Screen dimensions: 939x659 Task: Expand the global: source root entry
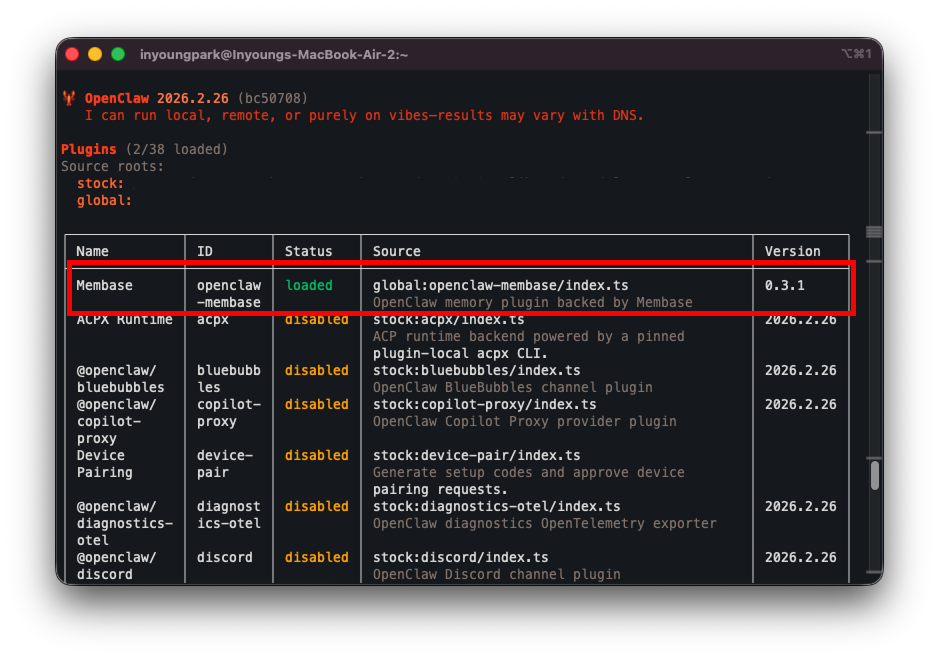click(x=104, y=200)
